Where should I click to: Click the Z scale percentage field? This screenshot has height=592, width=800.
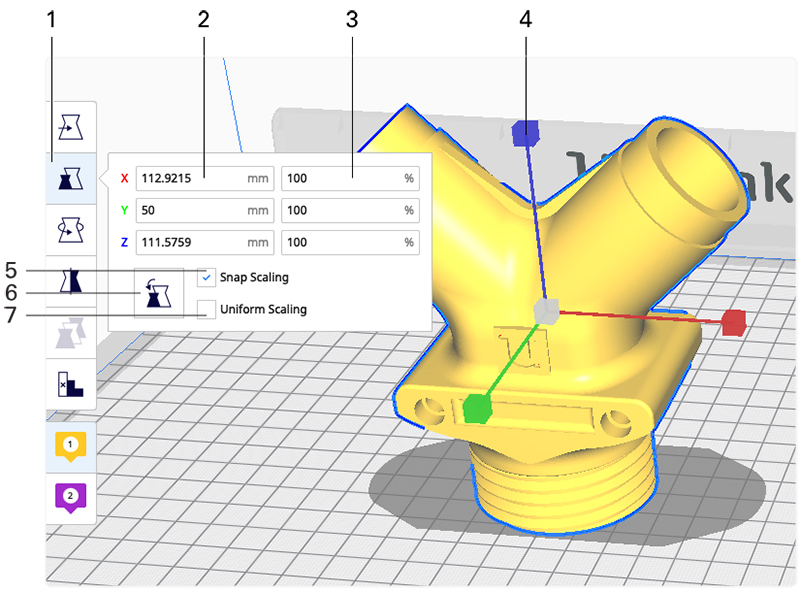click(x=340, y=243)
